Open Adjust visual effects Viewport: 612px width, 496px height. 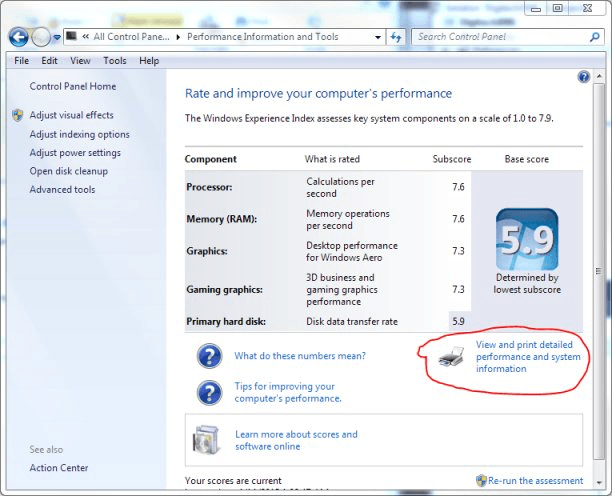tap(72, 115)
